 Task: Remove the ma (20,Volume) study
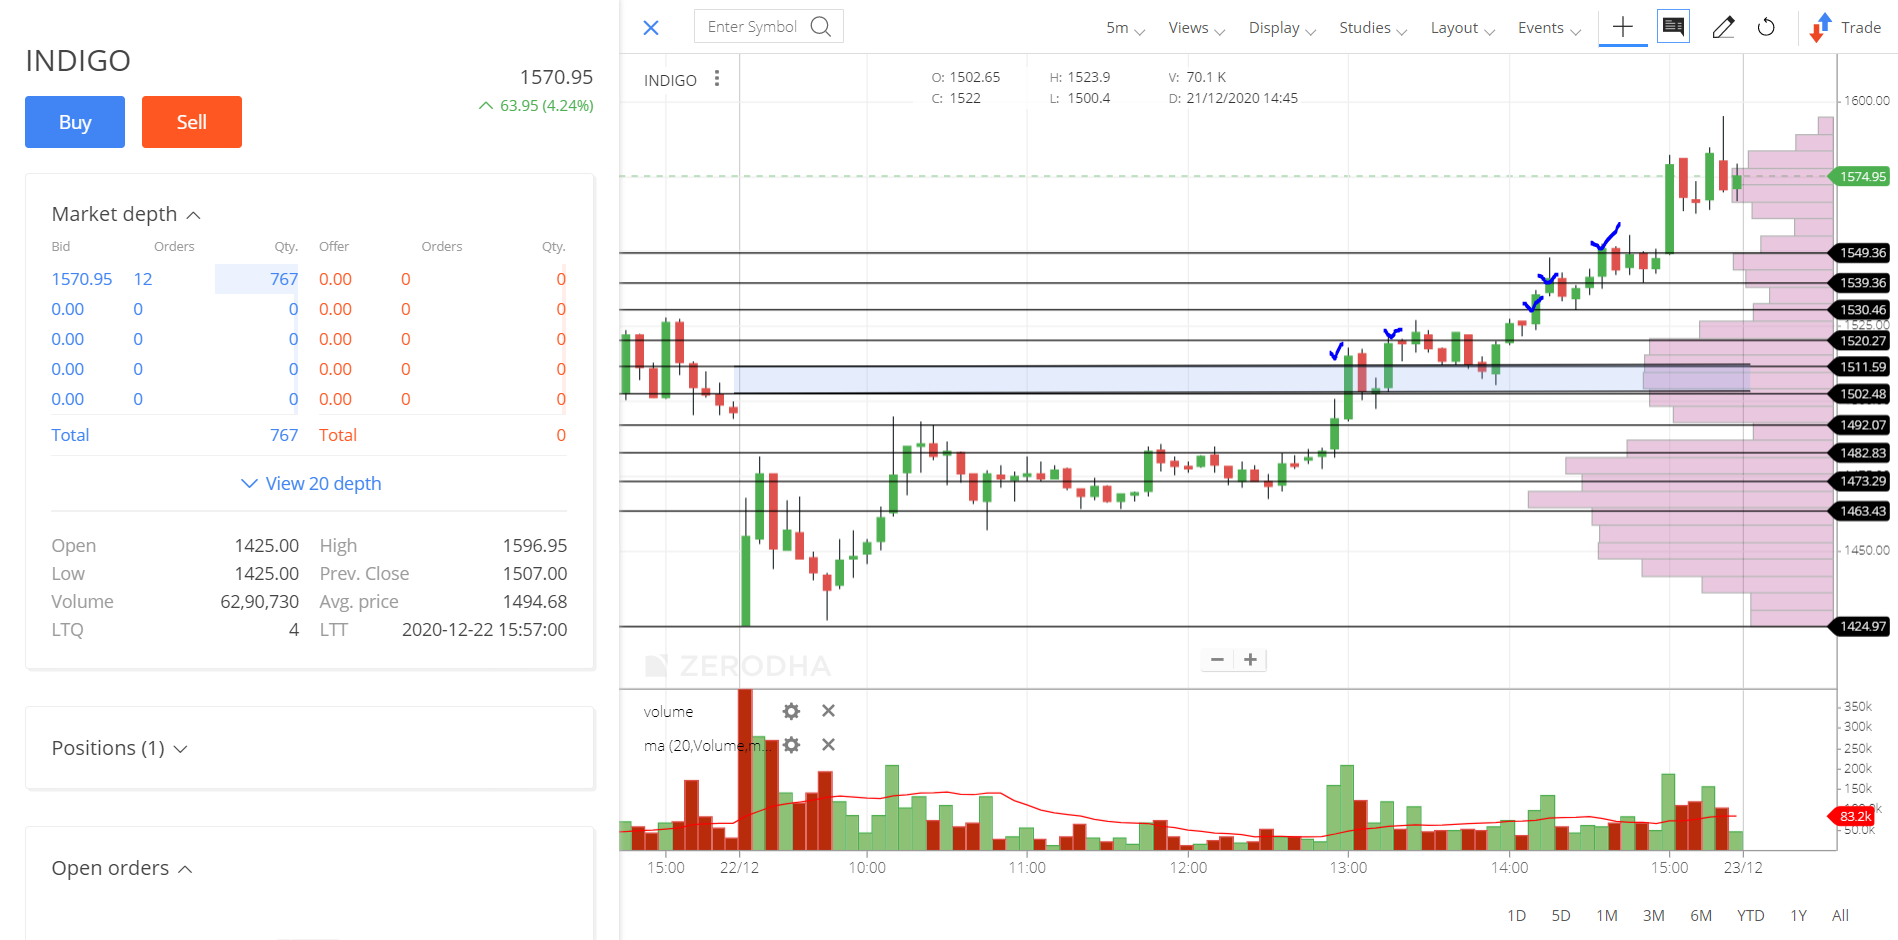coord(828,745)
